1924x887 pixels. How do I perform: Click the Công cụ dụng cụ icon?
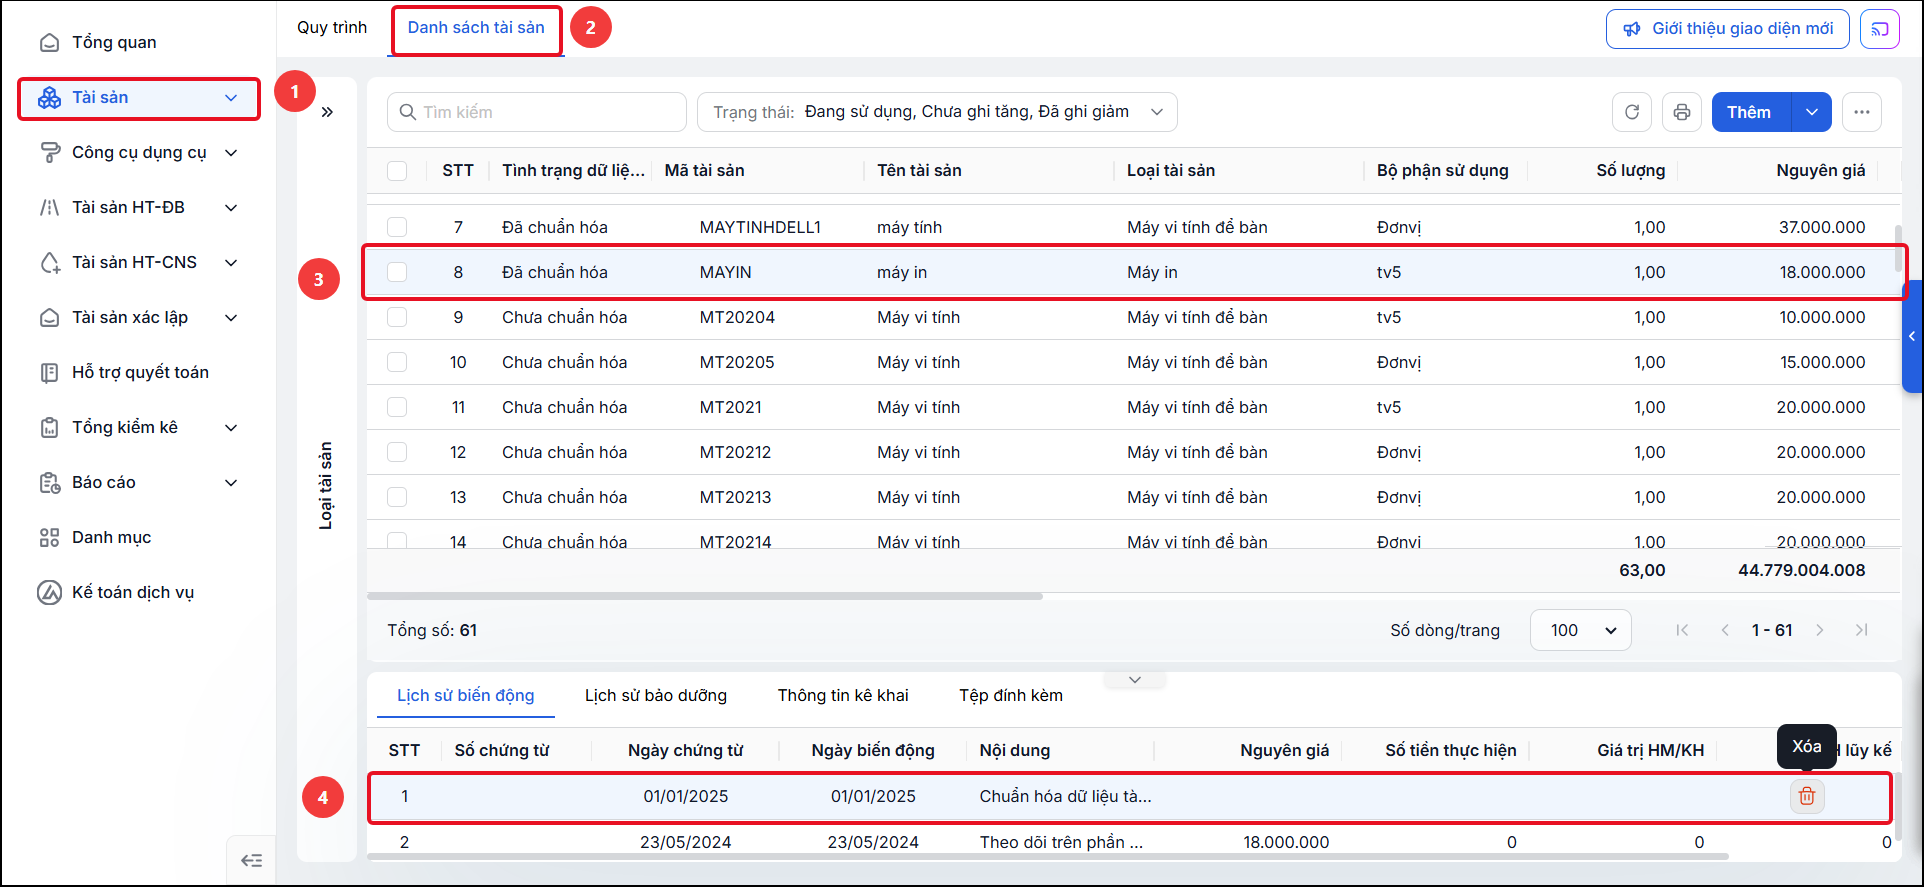[49, 153]
